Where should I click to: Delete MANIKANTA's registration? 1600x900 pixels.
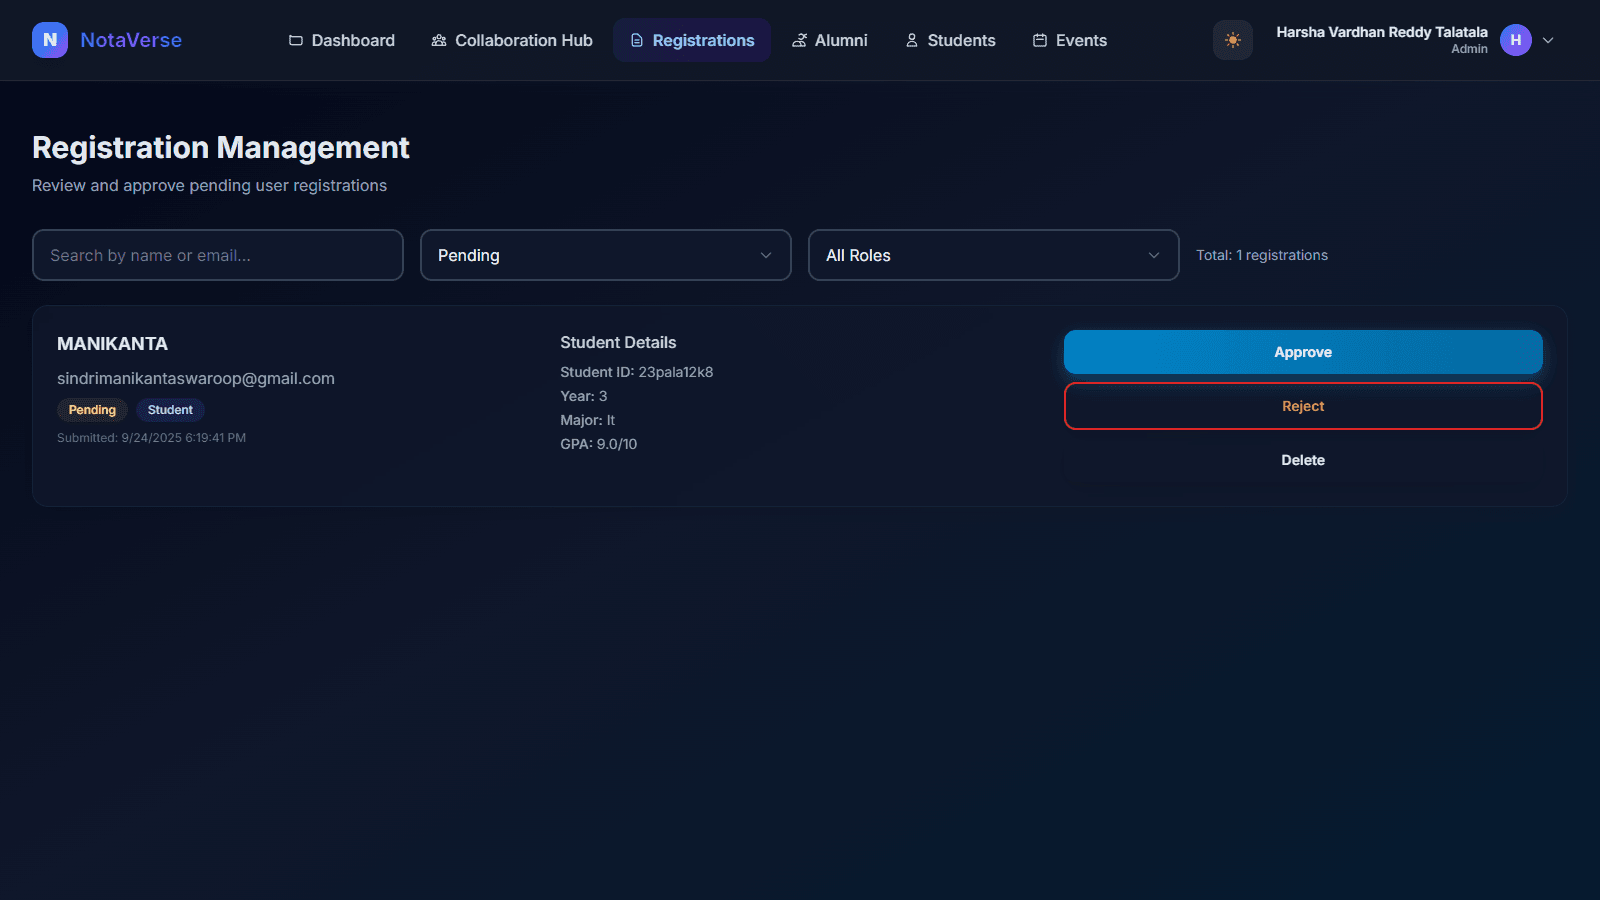tap(1303, 460)
